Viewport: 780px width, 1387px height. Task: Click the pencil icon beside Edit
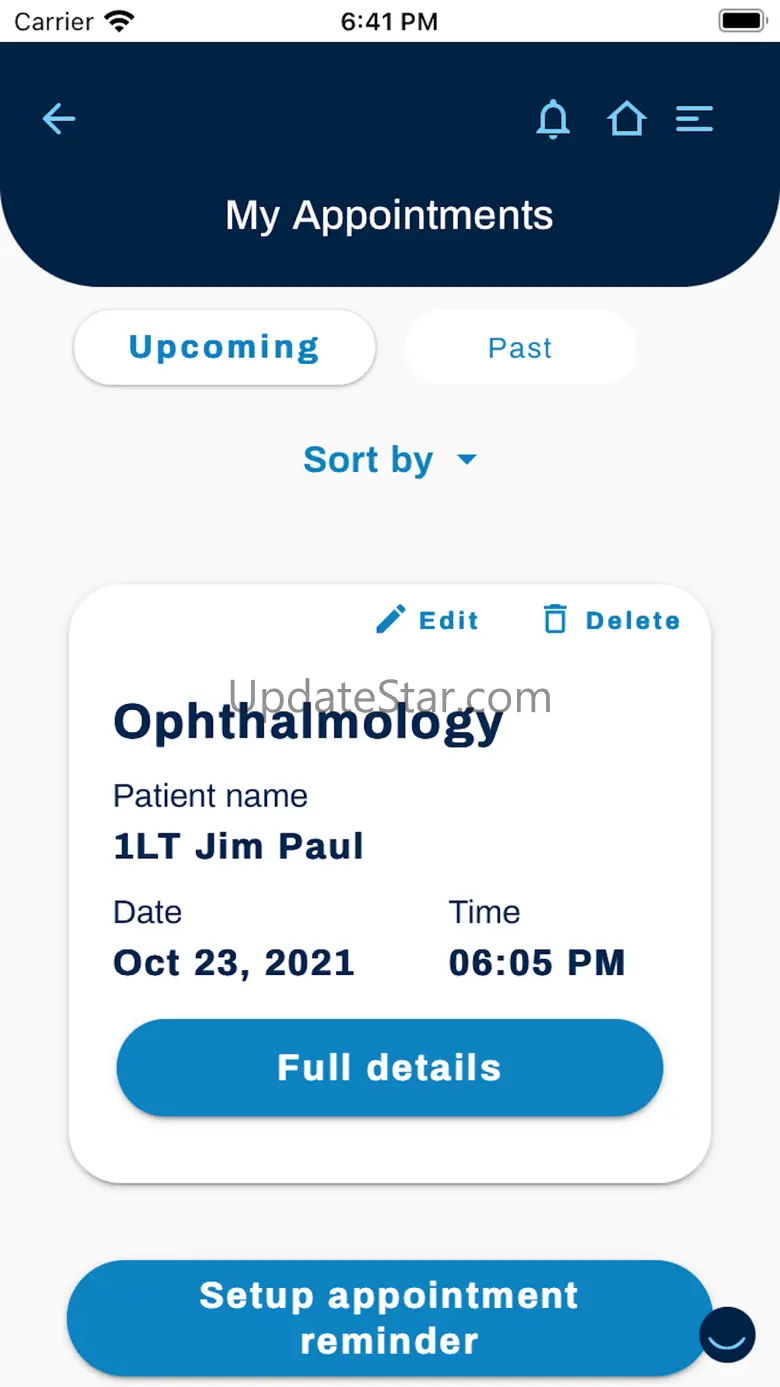coord(391,620)
